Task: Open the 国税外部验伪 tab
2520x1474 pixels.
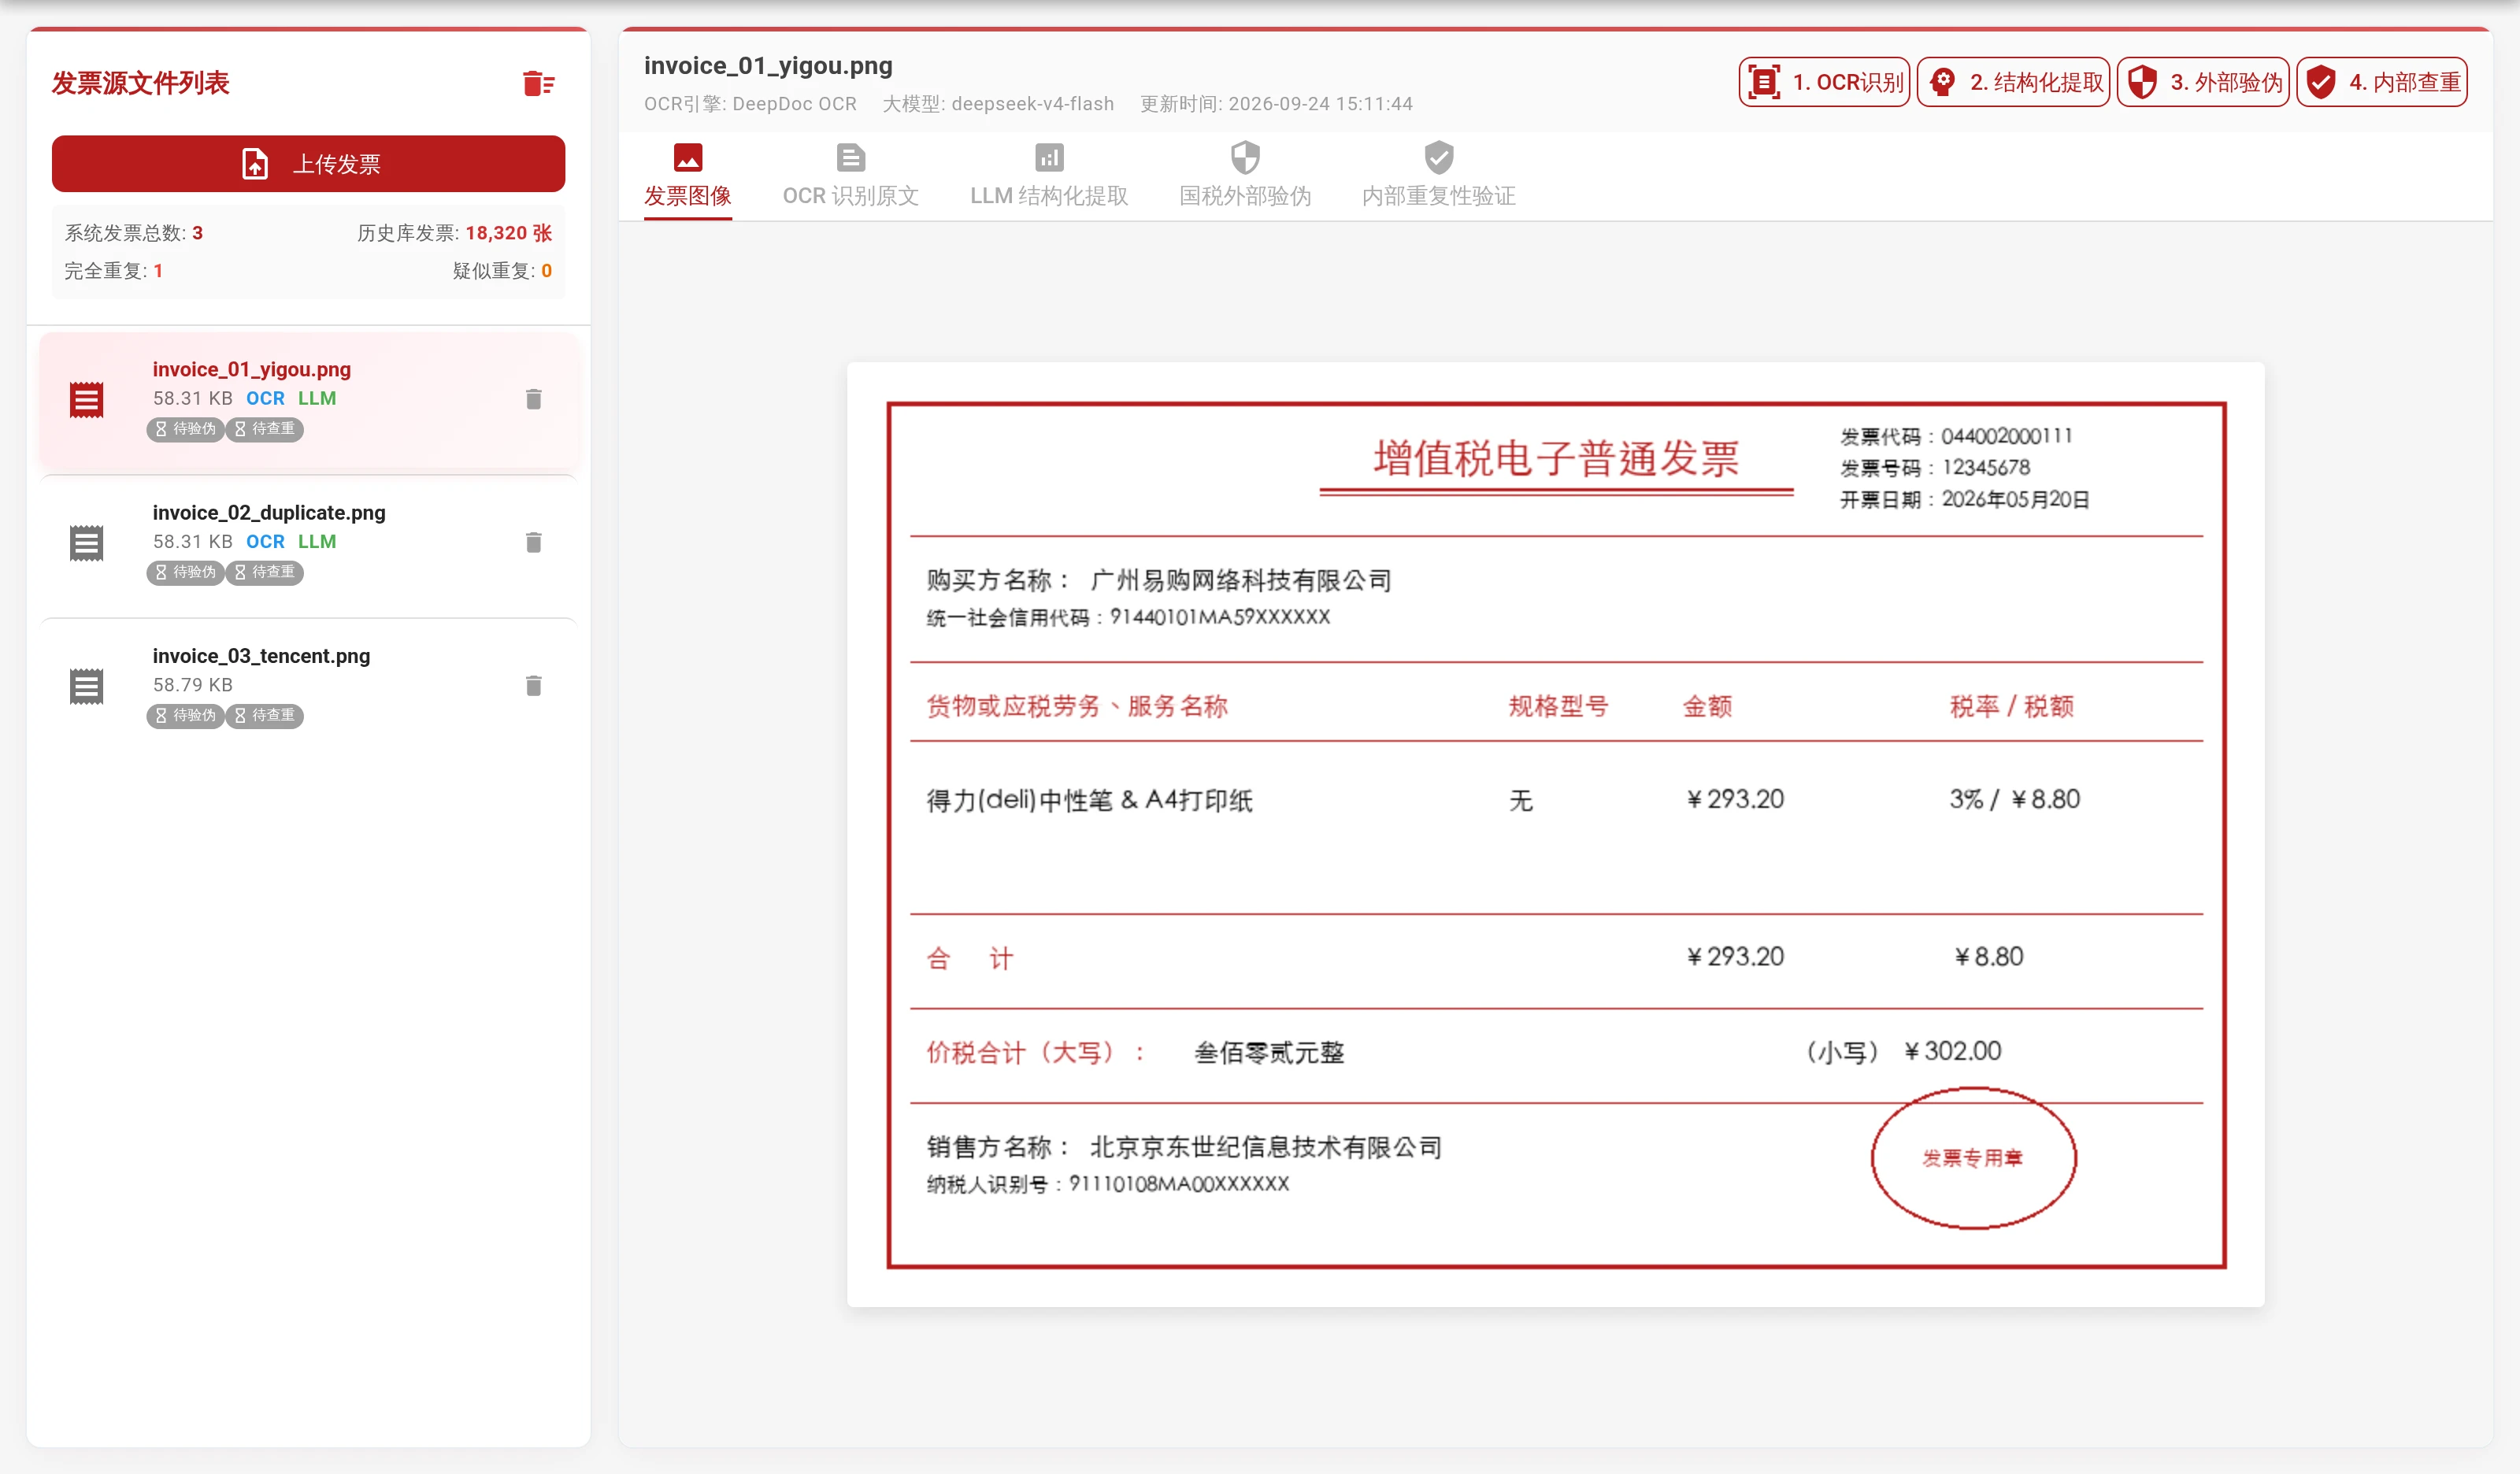Action: coord(1245,176)
